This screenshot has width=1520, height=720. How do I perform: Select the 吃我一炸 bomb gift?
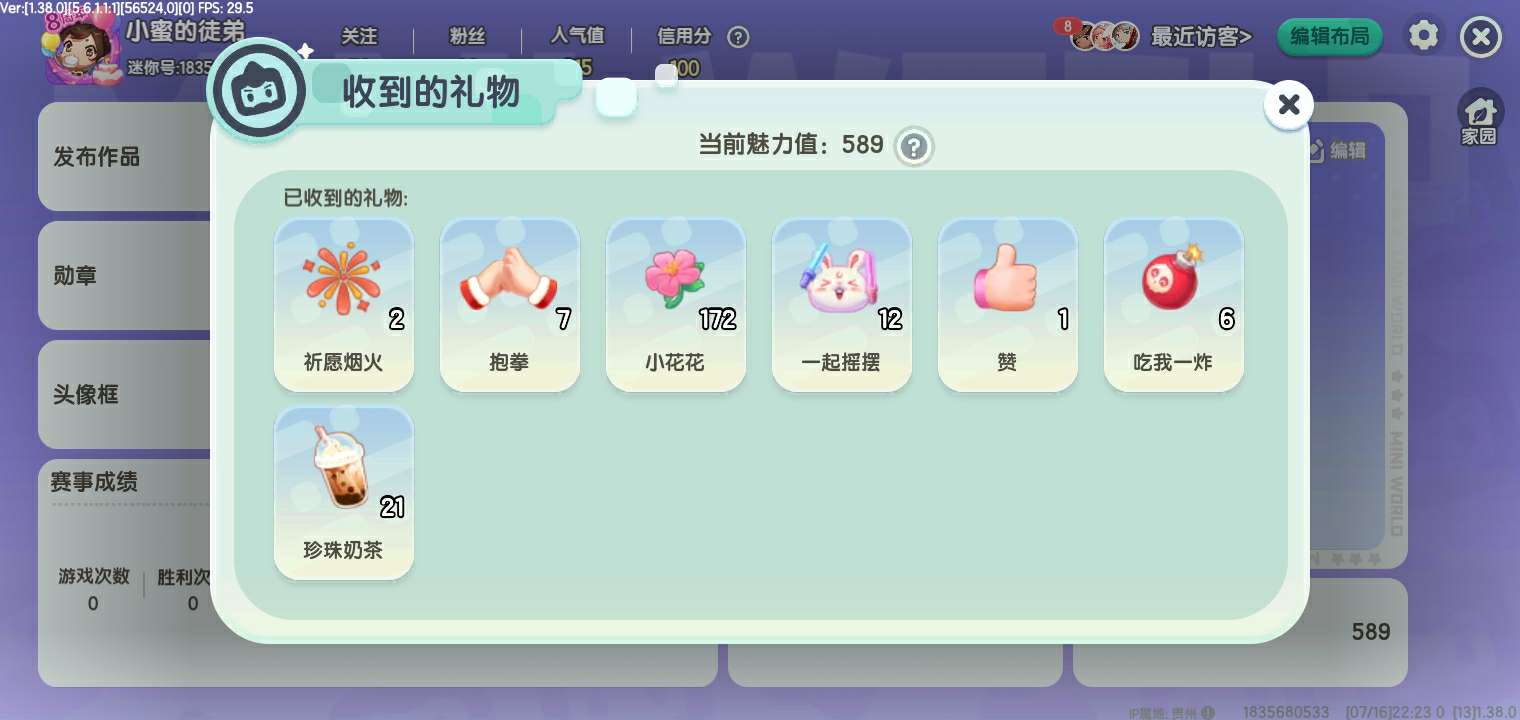pyautogui.click(x=1174, y=304)
